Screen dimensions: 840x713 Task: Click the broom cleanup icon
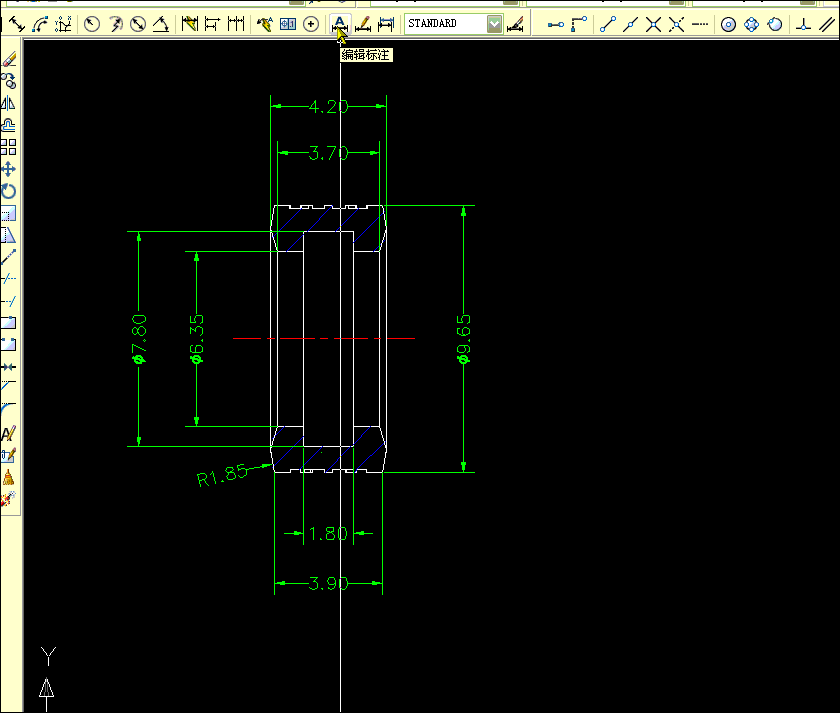click(9, 477)
